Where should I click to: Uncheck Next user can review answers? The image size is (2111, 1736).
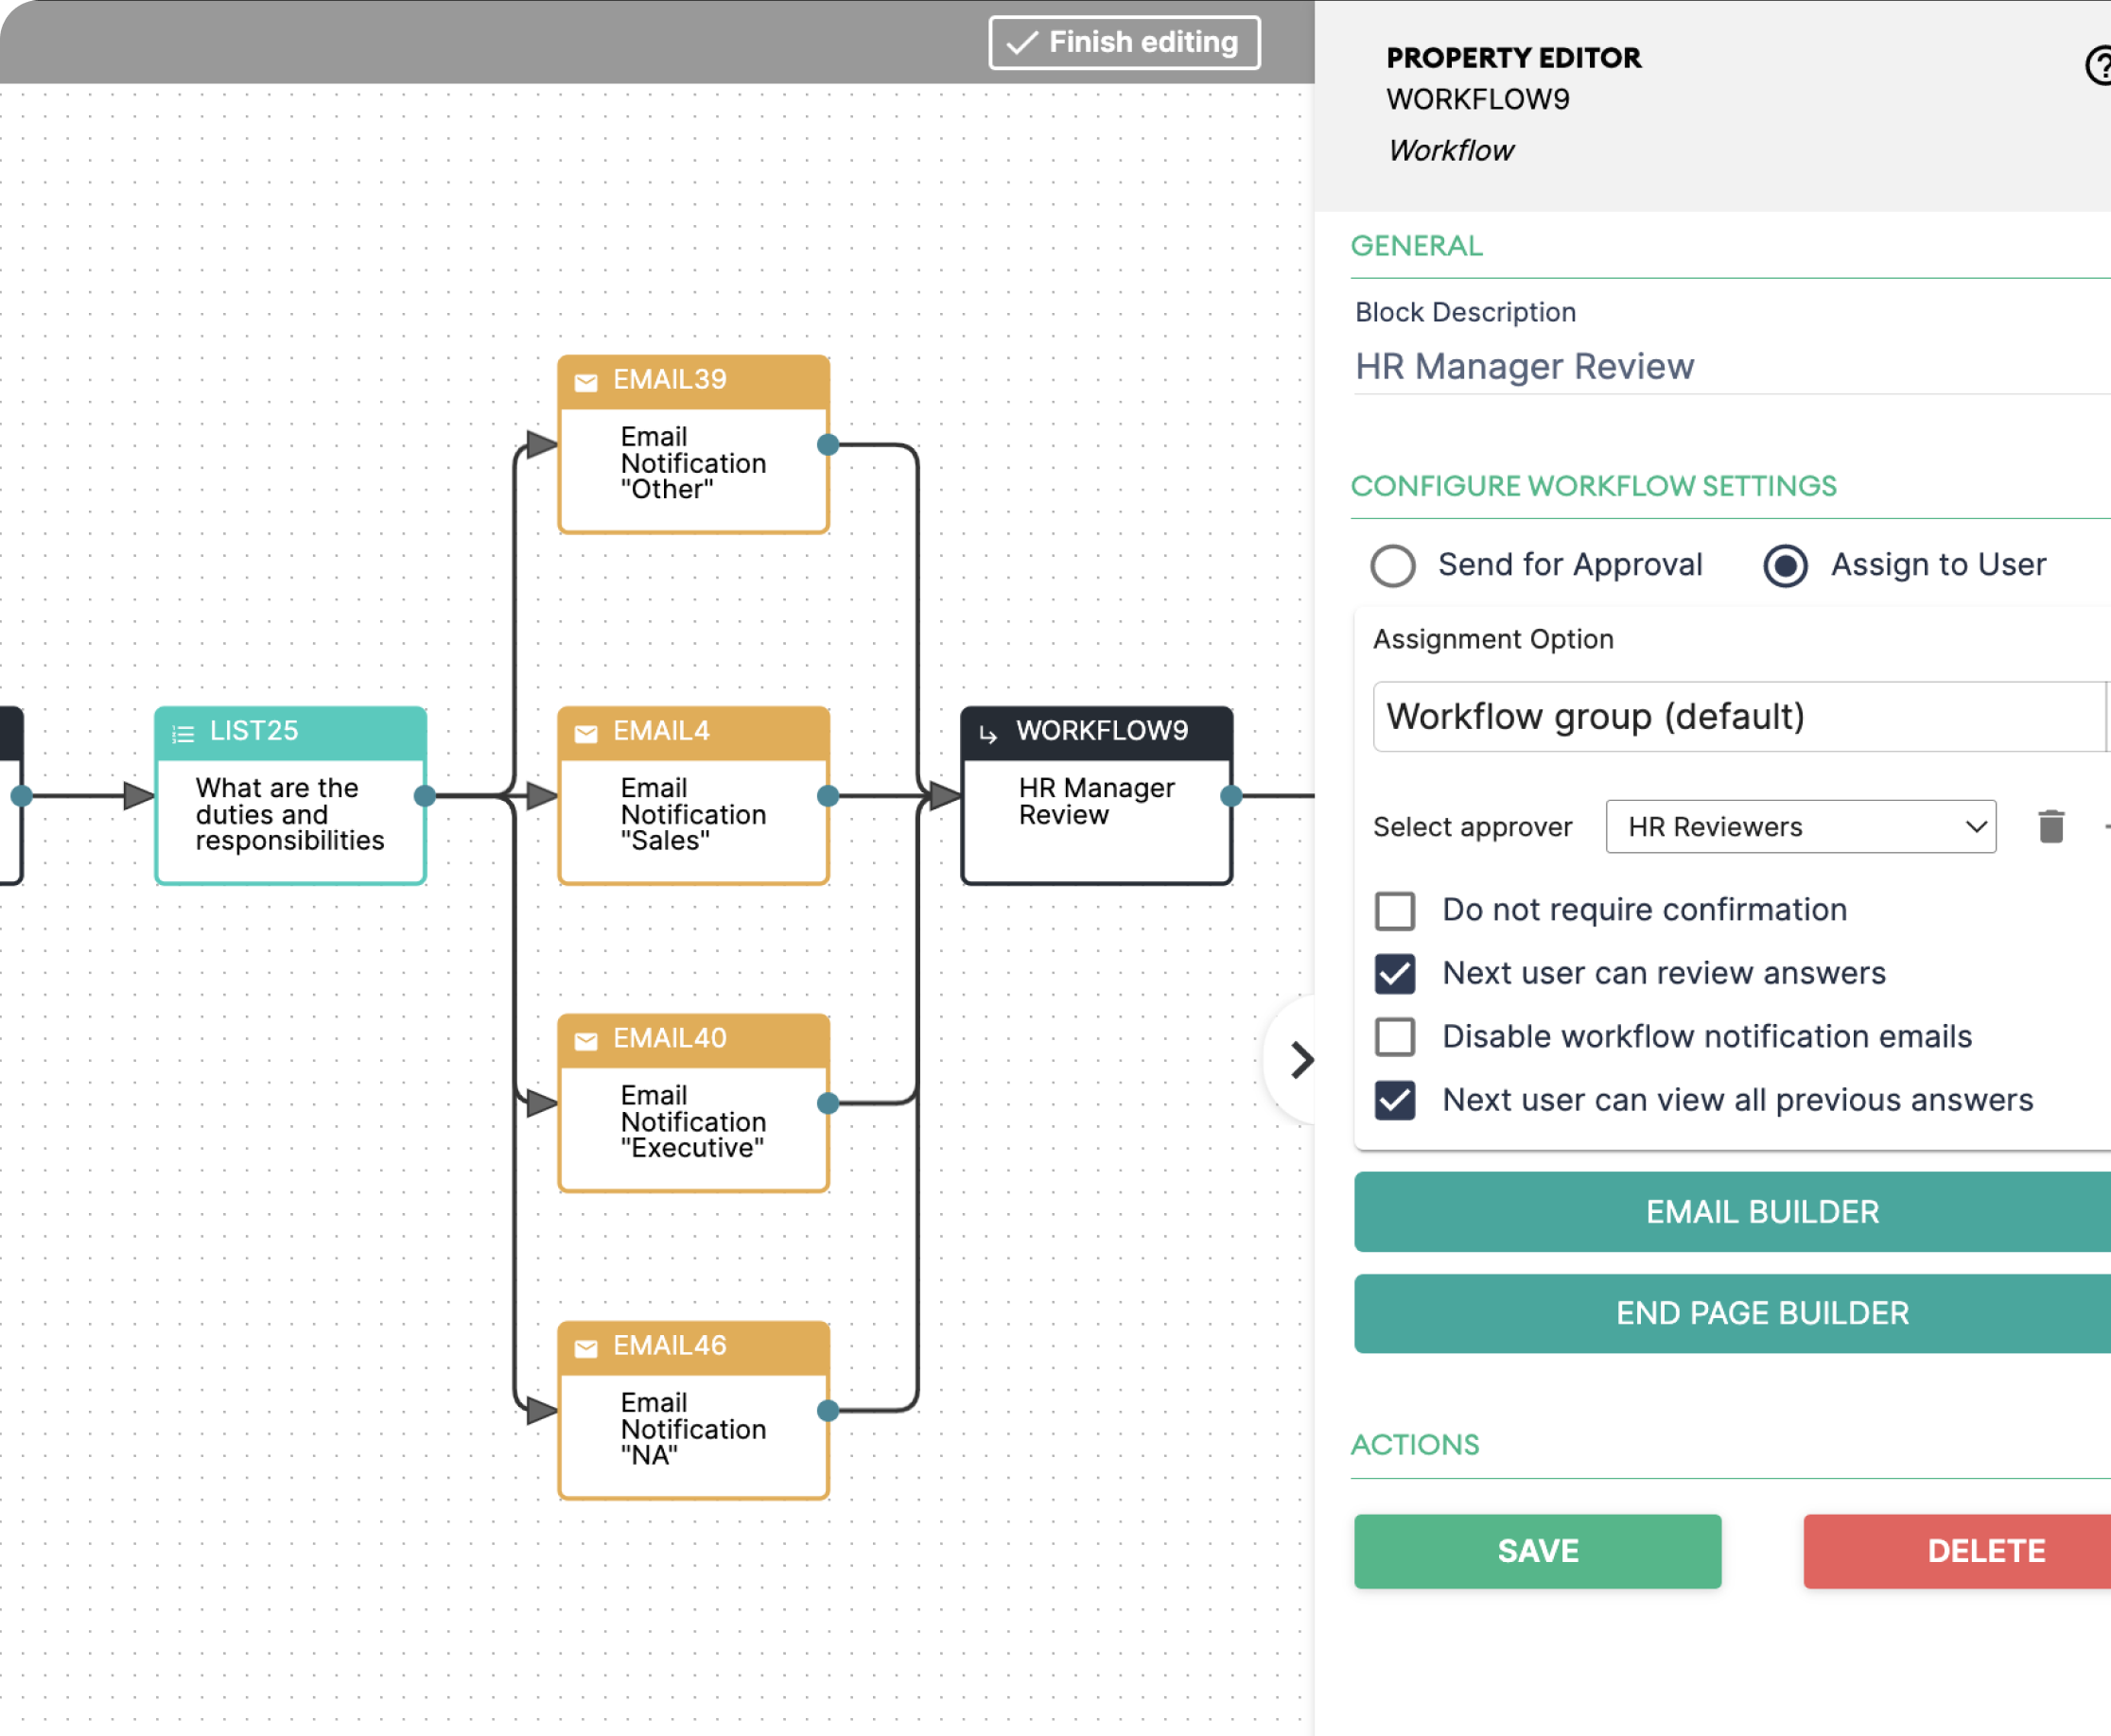pyautogui.click(x=1394, y=973)
